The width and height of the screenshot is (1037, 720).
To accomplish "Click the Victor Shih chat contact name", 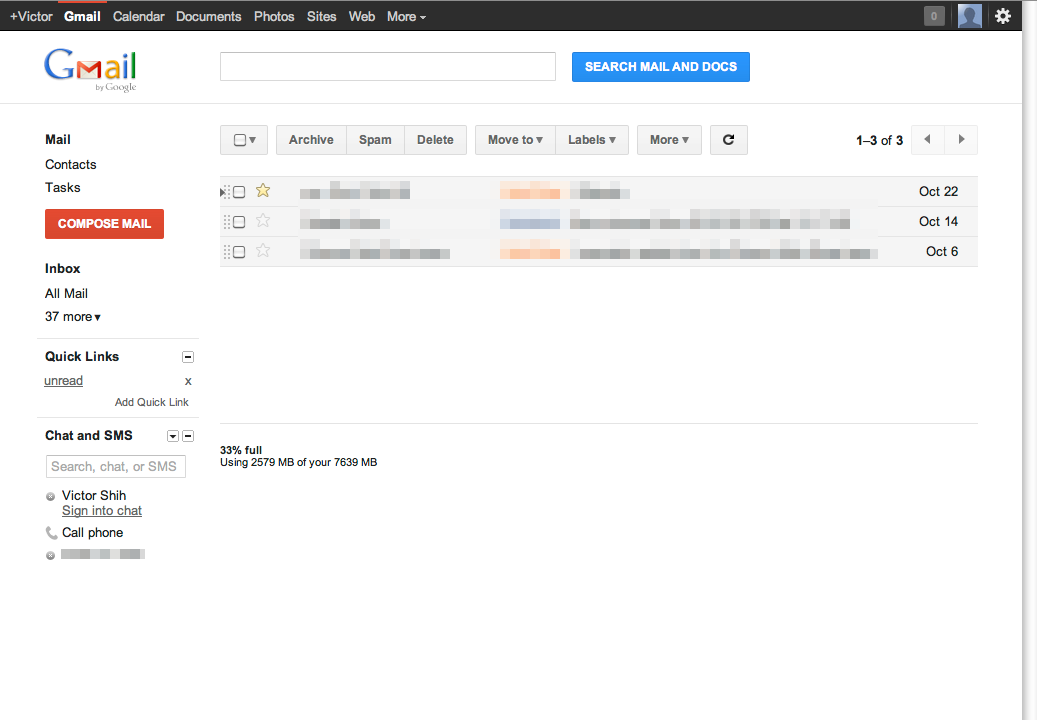I will point(94,495).
